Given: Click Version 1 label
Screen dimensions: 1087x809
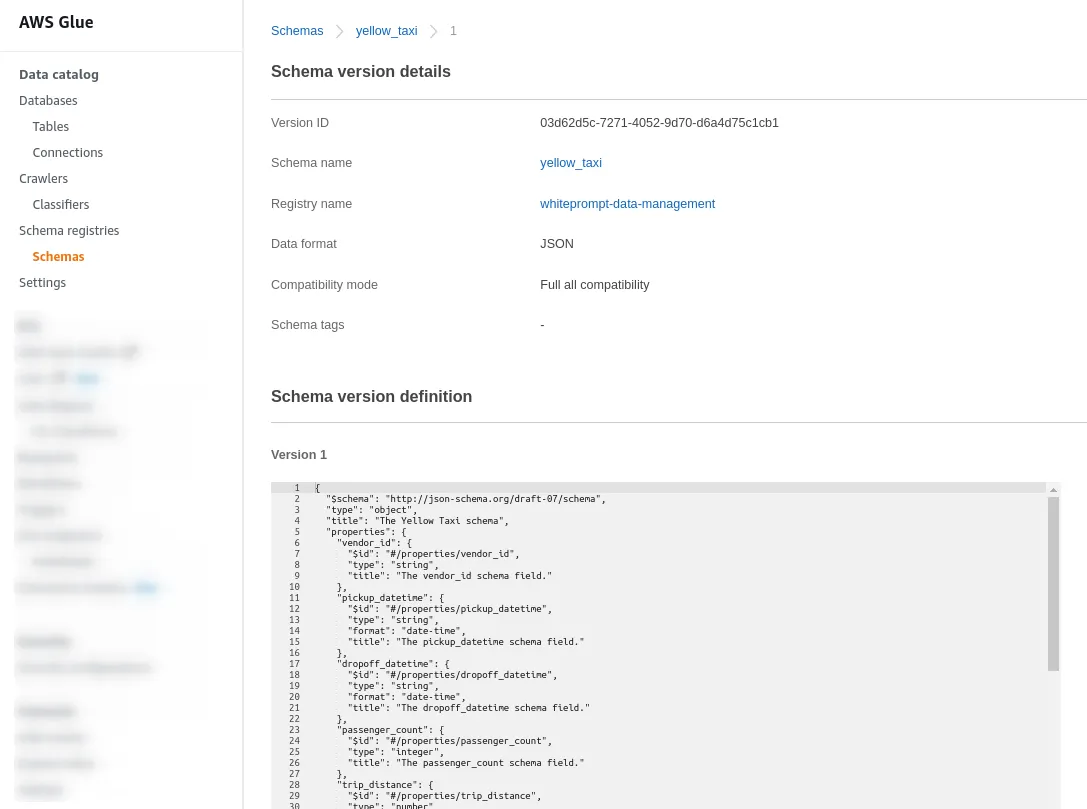Looking at the screenshot, I should [299, 455].
